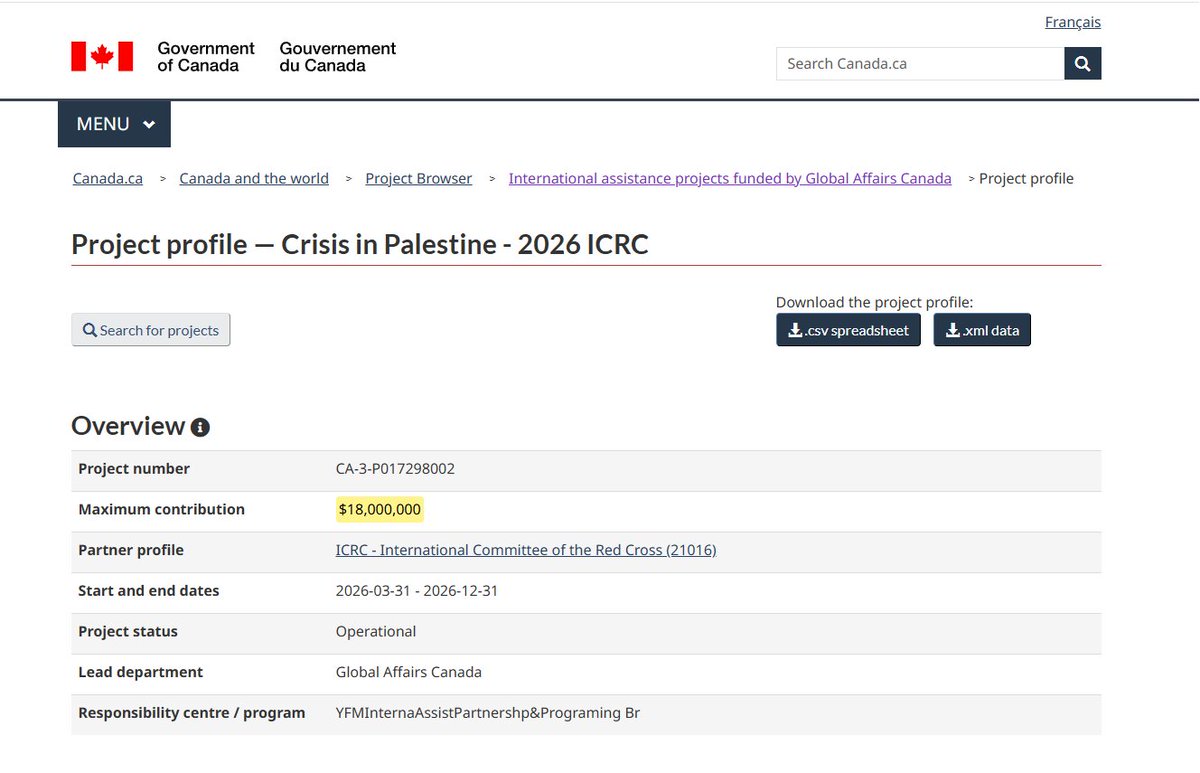Click the Operational status value
Viewport: 1200px width, 773px height.
376,632
